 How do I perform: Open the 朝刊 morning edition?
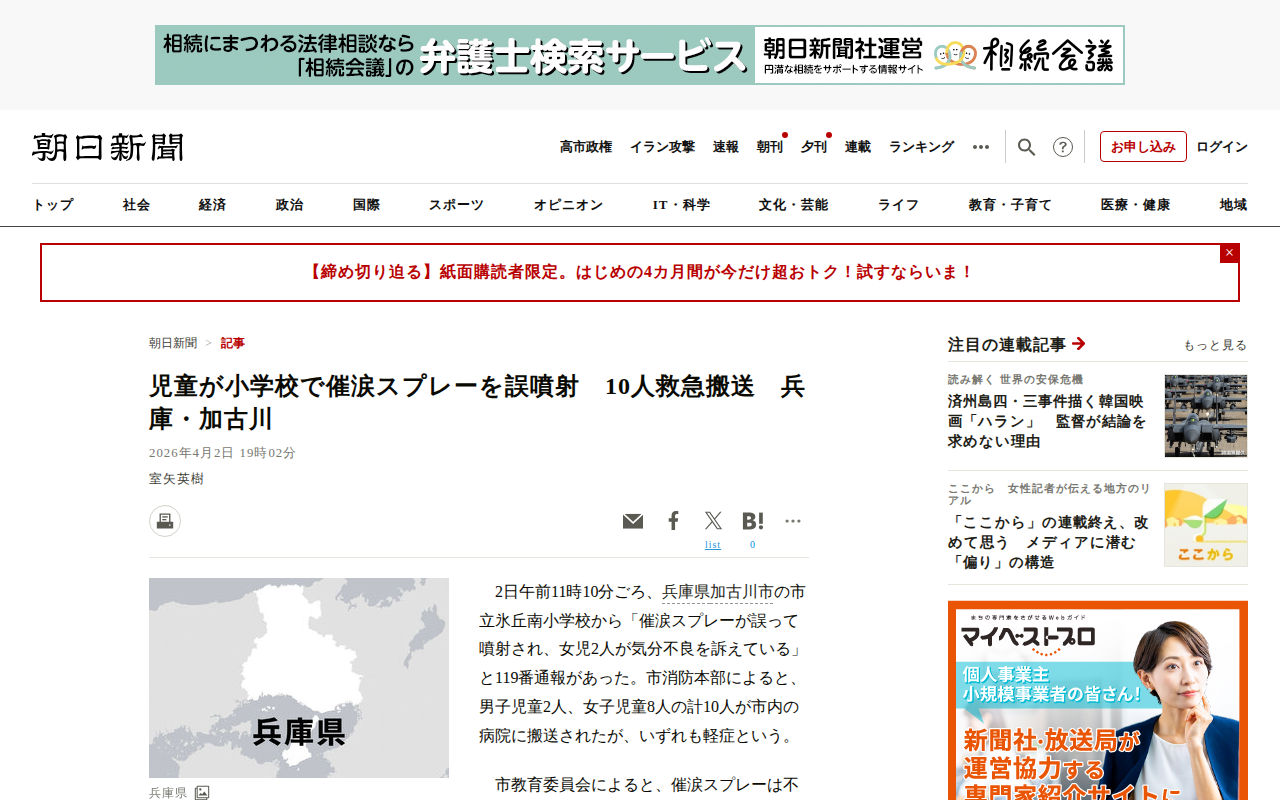point(770,147)
